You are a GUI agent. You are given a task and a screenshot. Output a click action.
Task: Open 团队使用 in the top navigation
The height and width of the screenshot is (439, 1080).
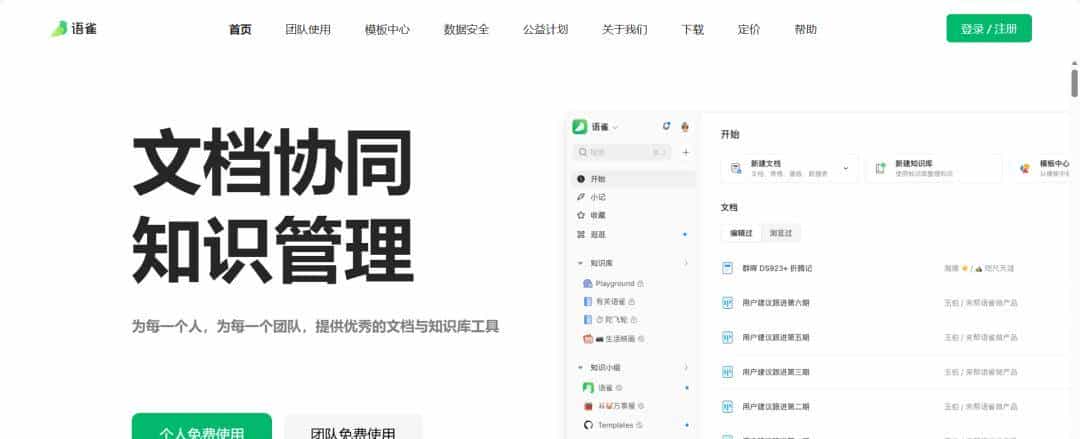tap(308, 29)
